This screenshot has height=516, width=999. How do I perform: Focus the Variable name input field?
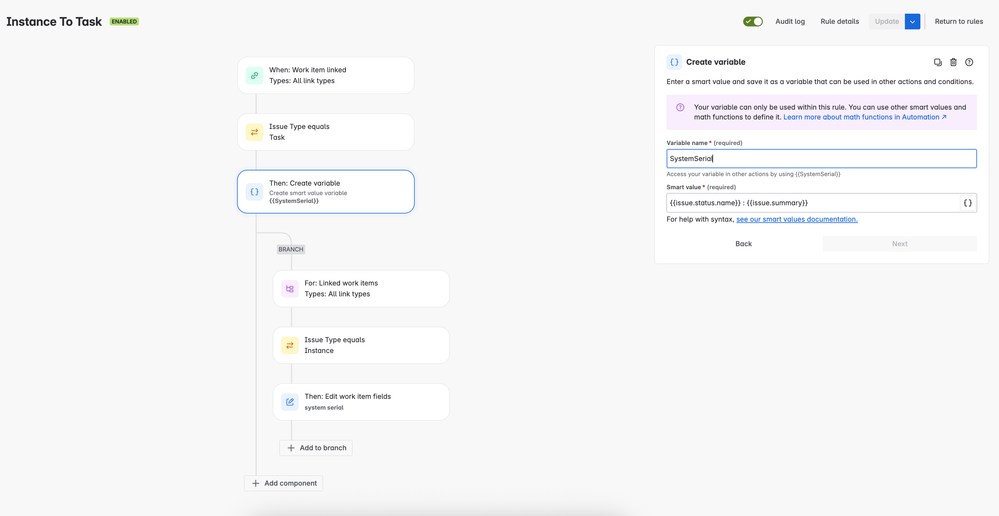pyautogui.click(x=821, y=159)
